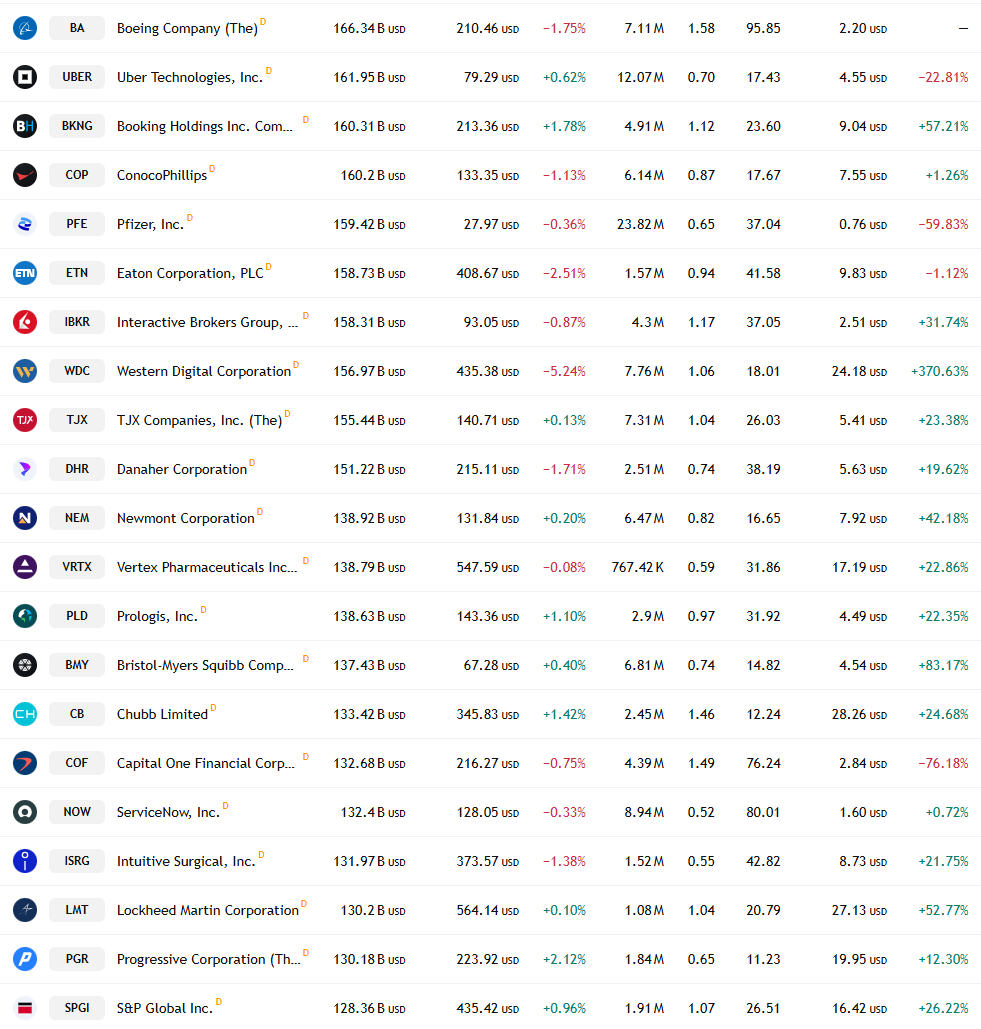The width and height of the screenshot is (981, 1029).
Task: Click the D superscript beside Newmont Corporation
Action: (x=260, y=511)
